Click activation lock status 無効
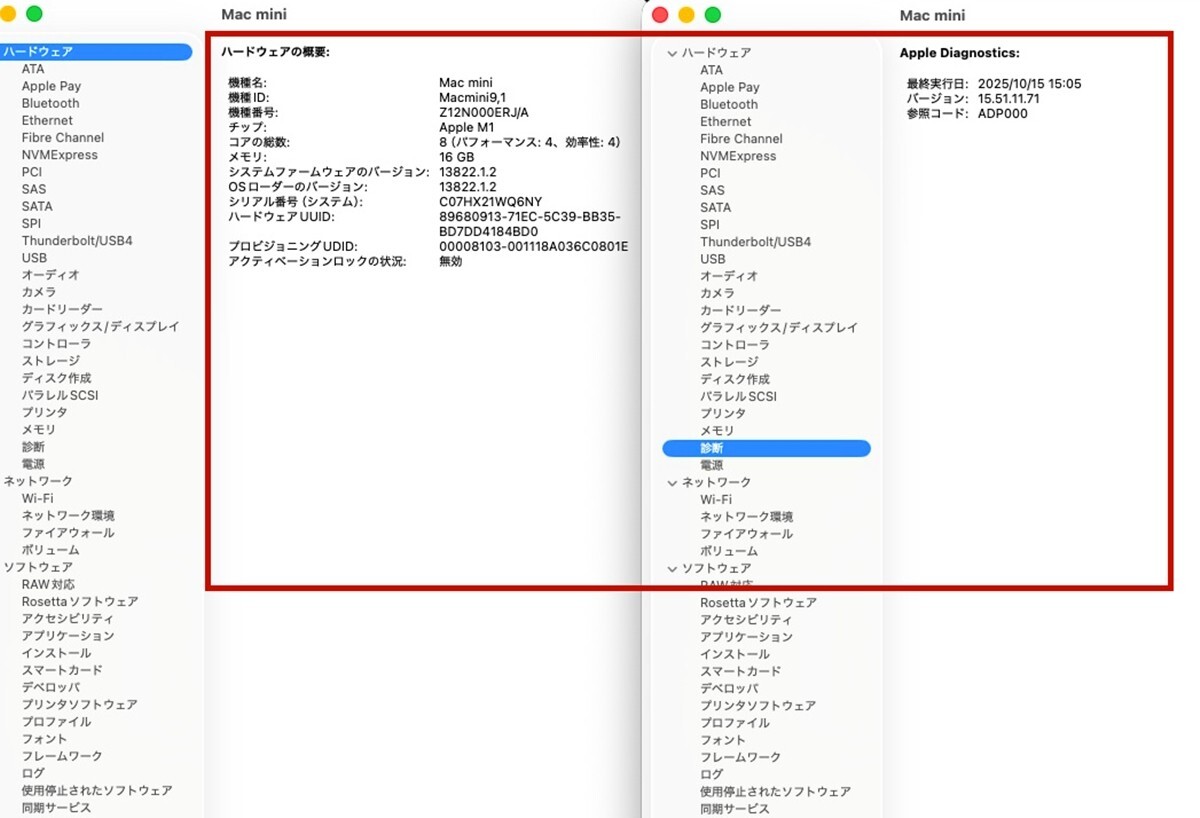 coord(451,262)
